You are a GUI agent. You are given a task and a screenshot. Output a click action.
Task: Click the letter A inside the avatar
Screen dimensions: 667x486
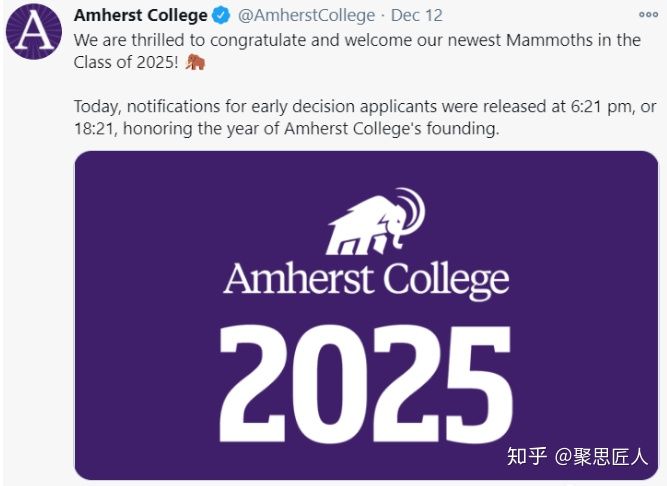pyautogui.click(x=34, y=32)
